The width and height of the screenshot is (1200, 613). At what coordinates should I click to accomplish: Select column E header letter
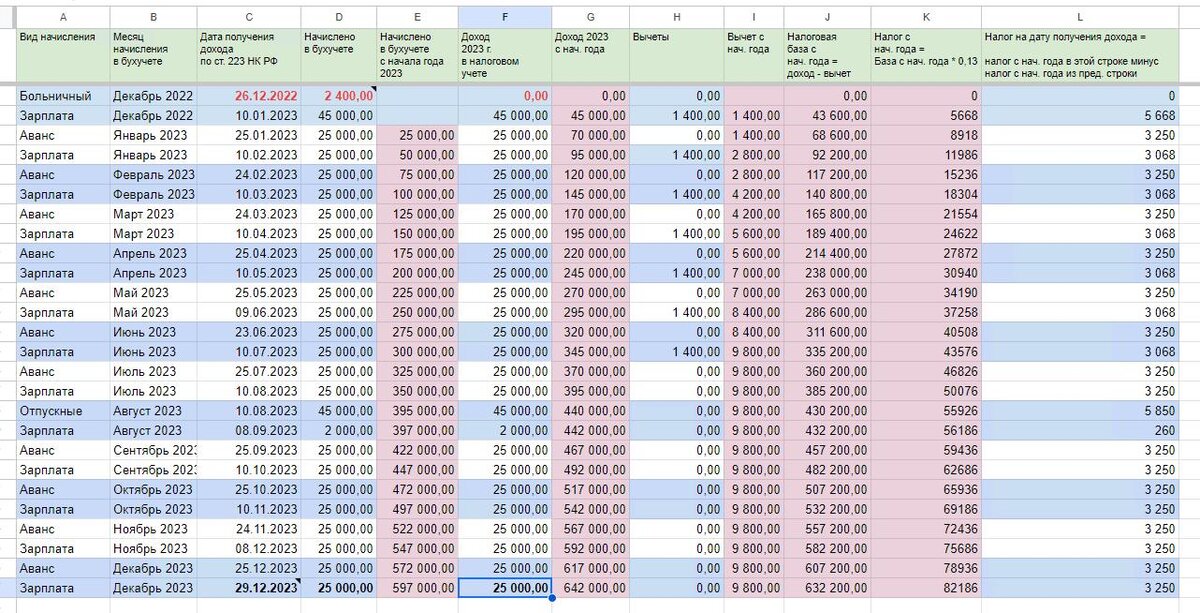(417, 17)
